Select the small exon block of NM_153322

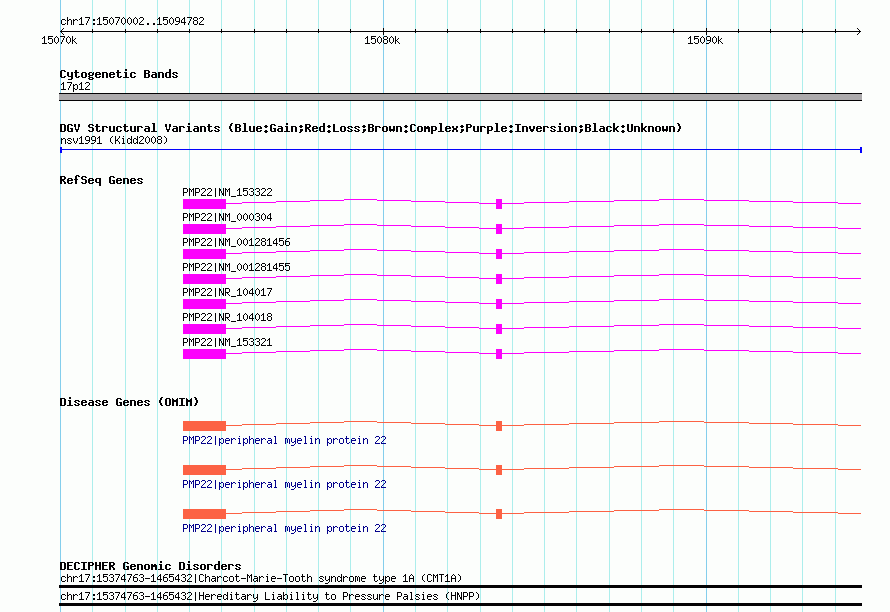(499, 204)
